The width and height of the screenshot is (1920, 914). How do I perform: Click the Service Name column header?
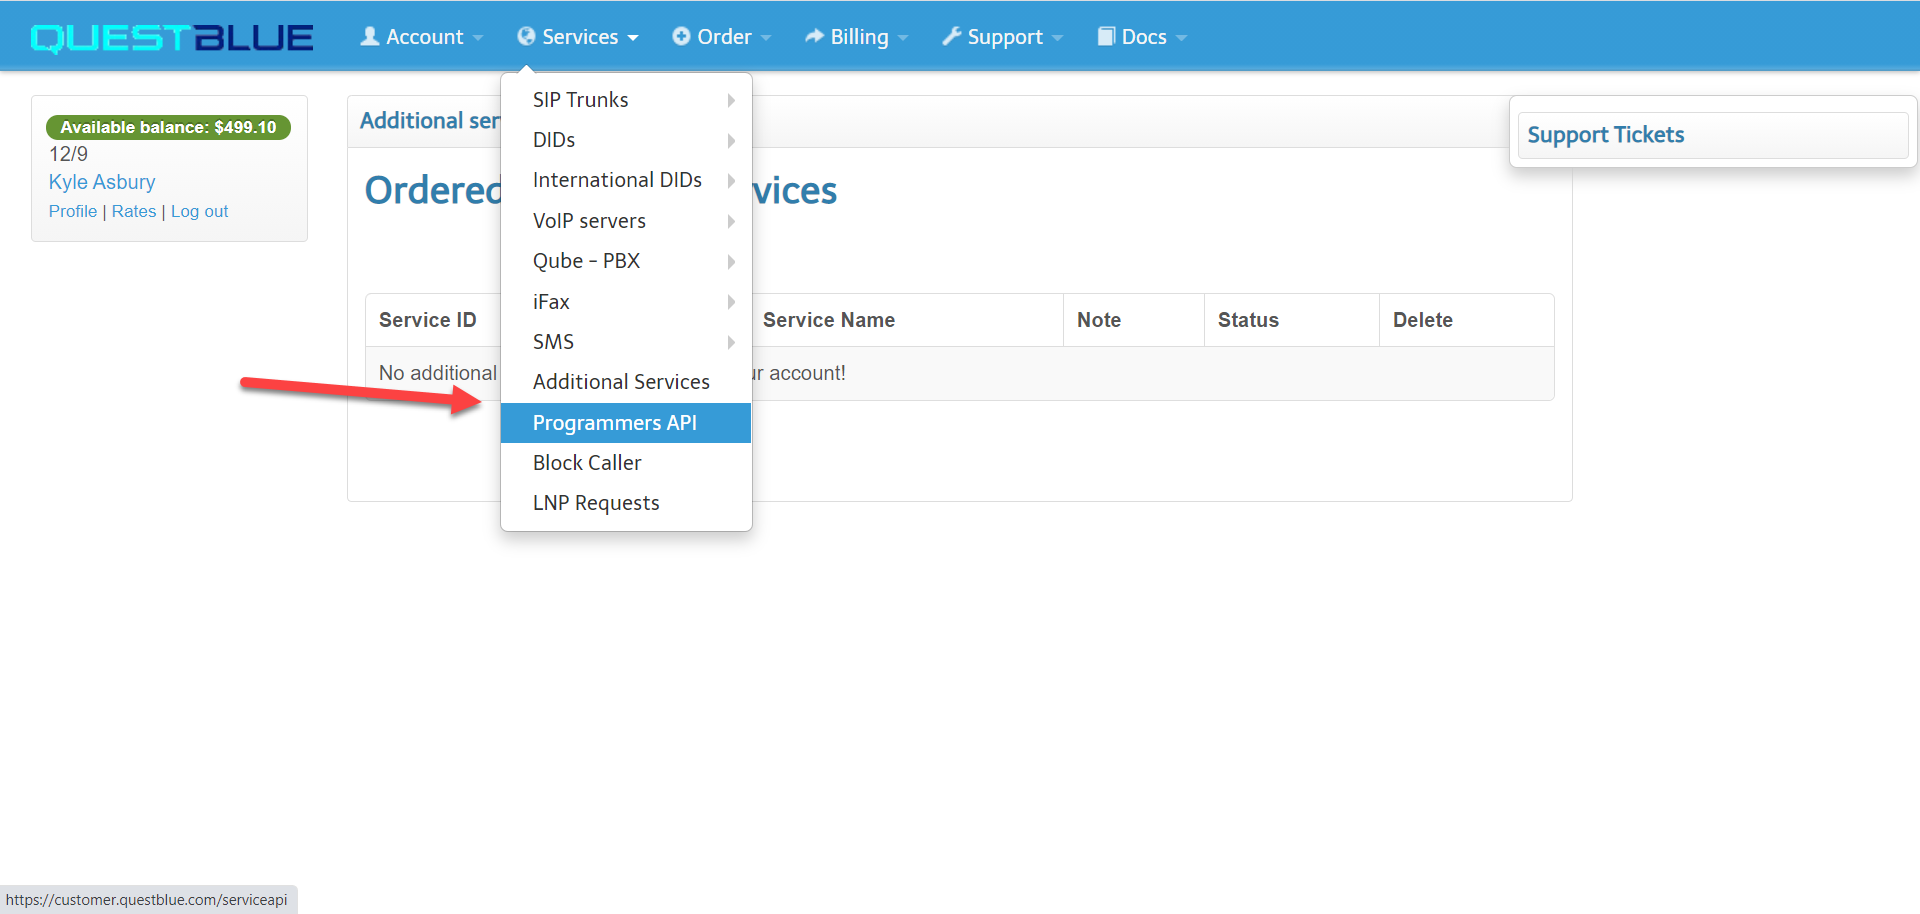pos(829,320)
